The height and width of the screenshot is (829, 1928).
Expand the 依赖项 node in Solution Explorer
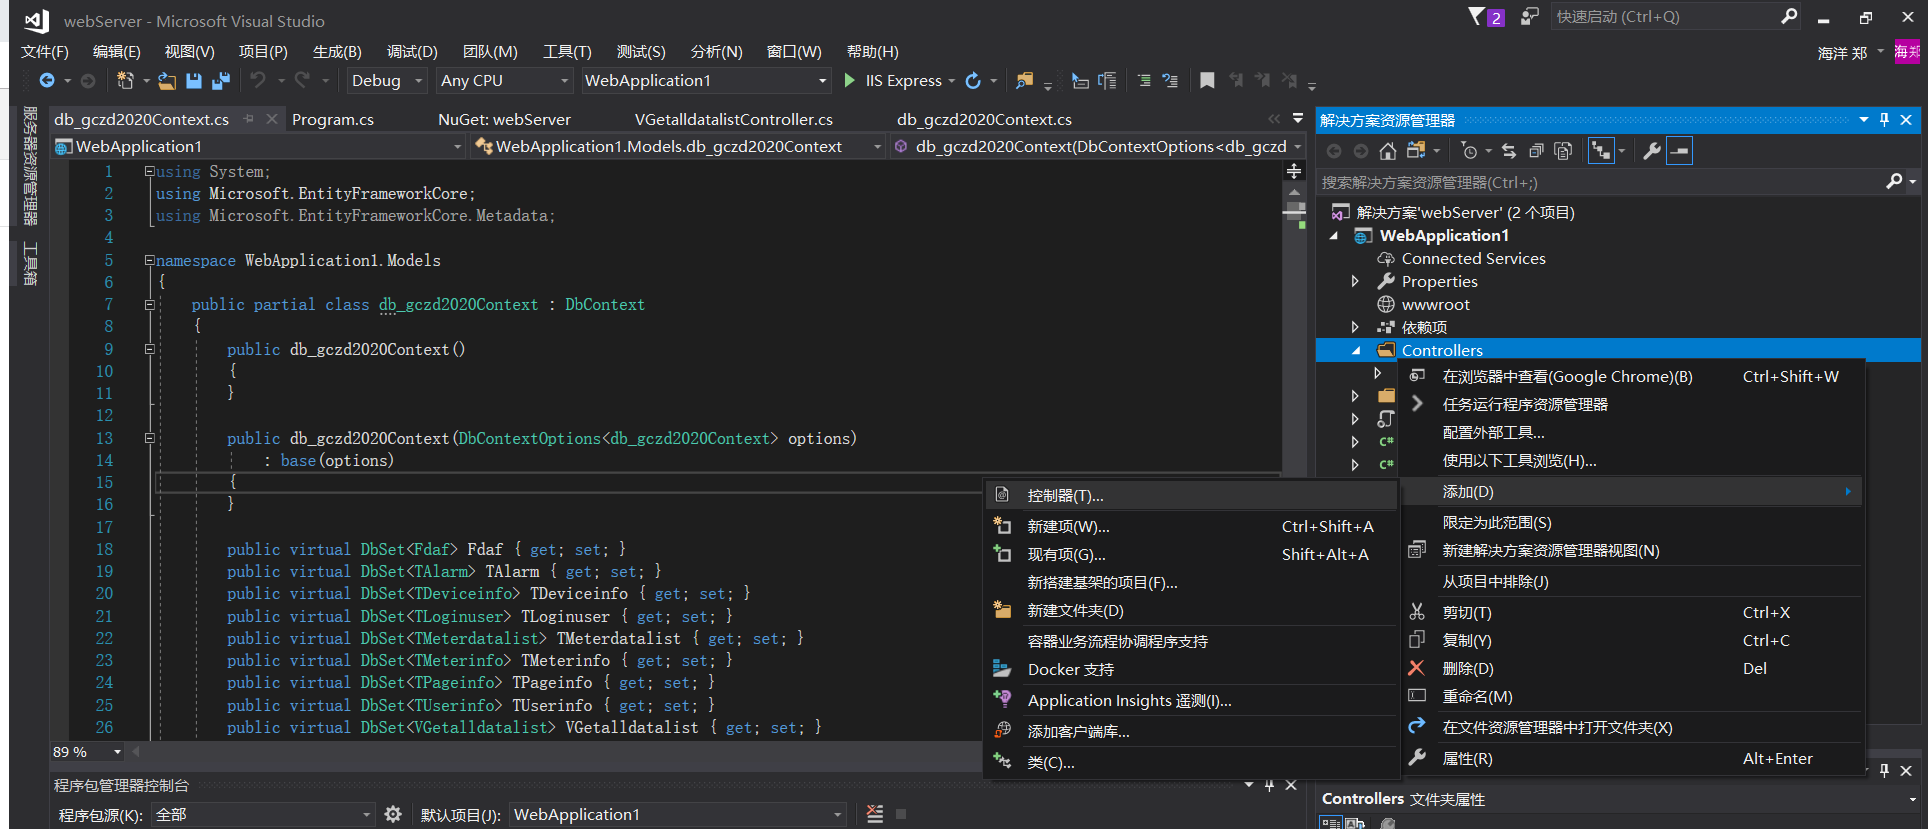(x=1355, y=327)
